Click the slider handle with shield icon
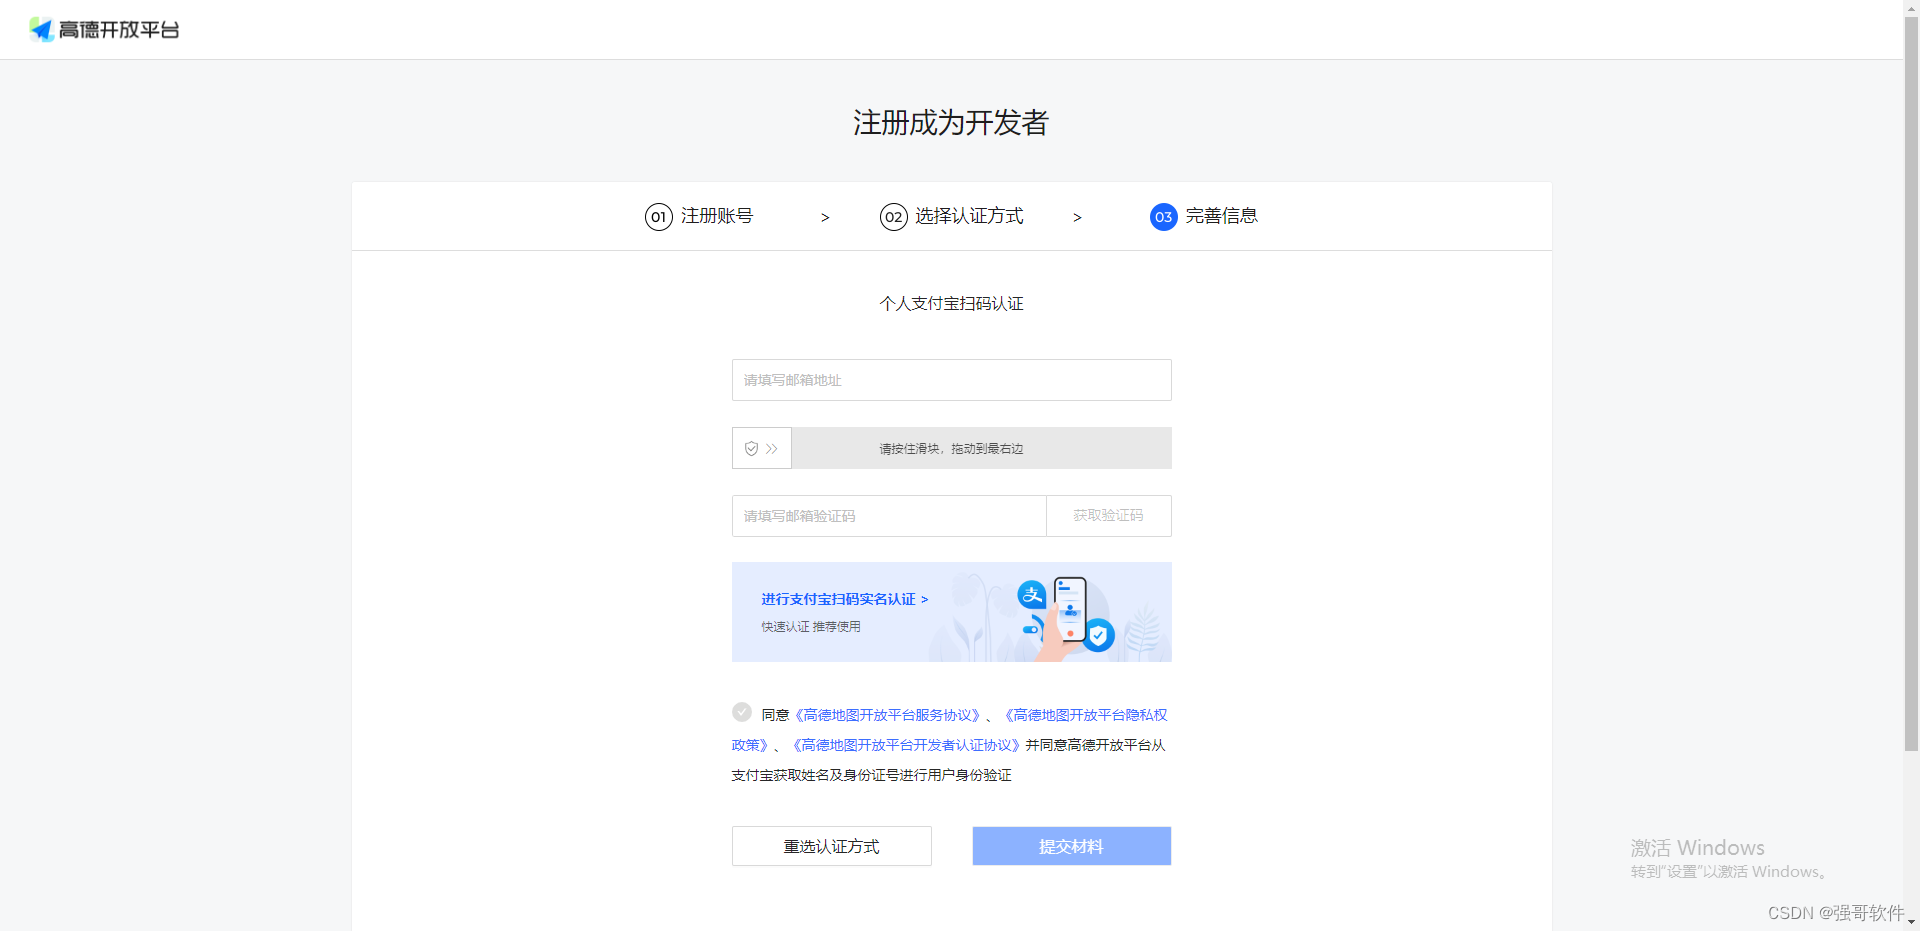The height and width of the screenshot is (931, 1920). pyautogui.click(x=762, y=448)
